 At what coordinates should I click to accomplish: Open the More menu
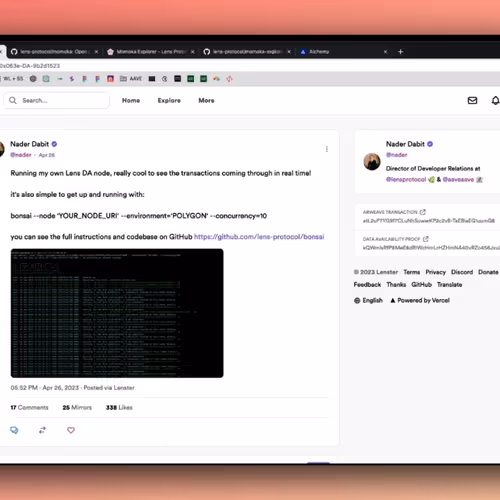[206, 100]
